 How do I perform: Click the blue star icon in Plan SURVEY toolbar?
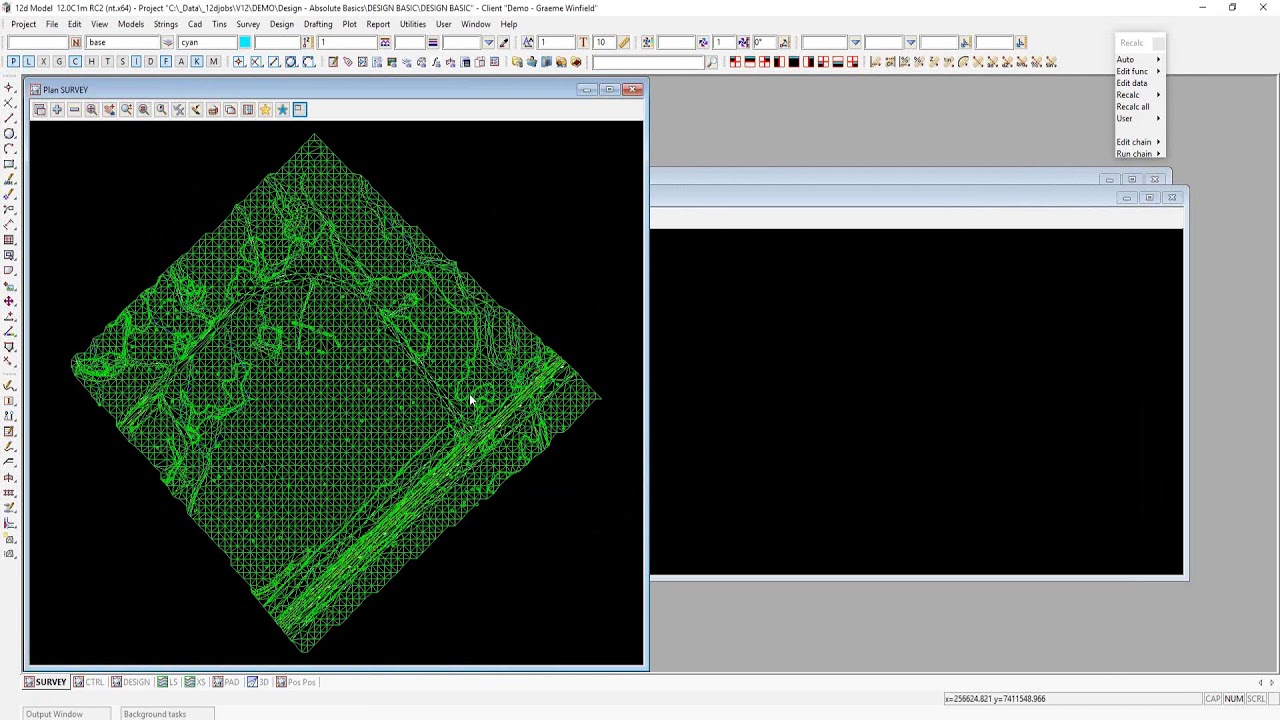tap(282, 110)
